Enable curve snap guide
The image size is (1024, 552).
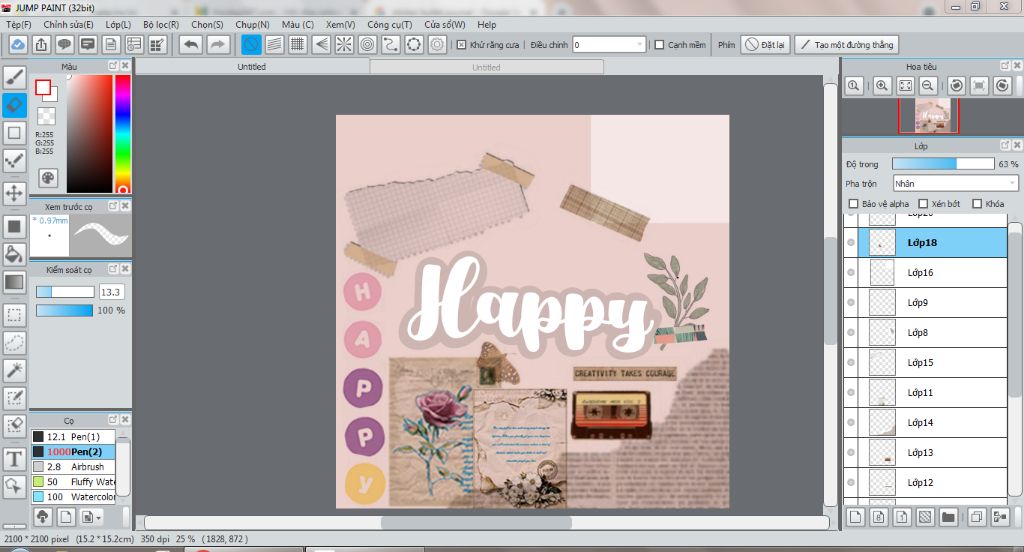390,44
